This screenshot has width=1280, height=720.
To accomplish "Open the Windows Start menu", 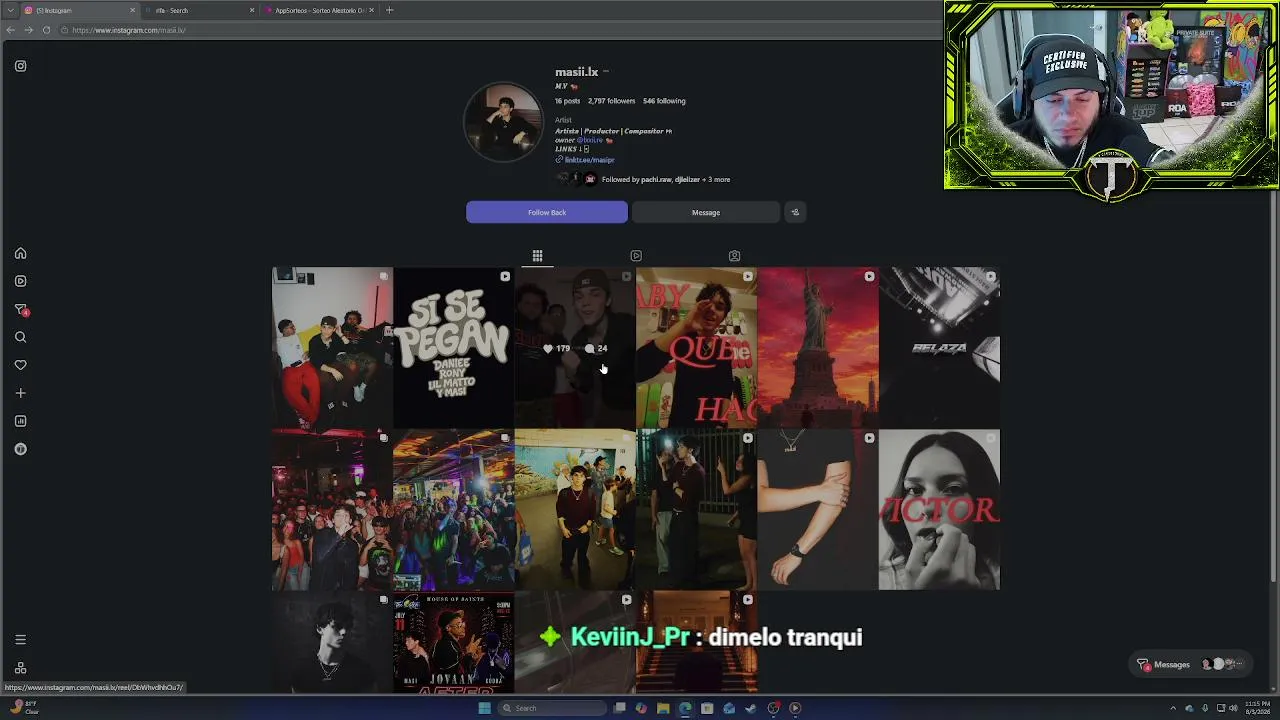I will (485, 708).
